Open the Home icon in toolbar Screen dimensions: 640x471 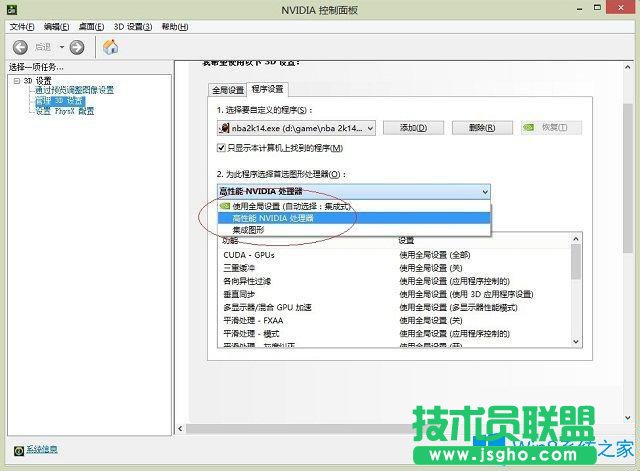click(x=110, y=47)
